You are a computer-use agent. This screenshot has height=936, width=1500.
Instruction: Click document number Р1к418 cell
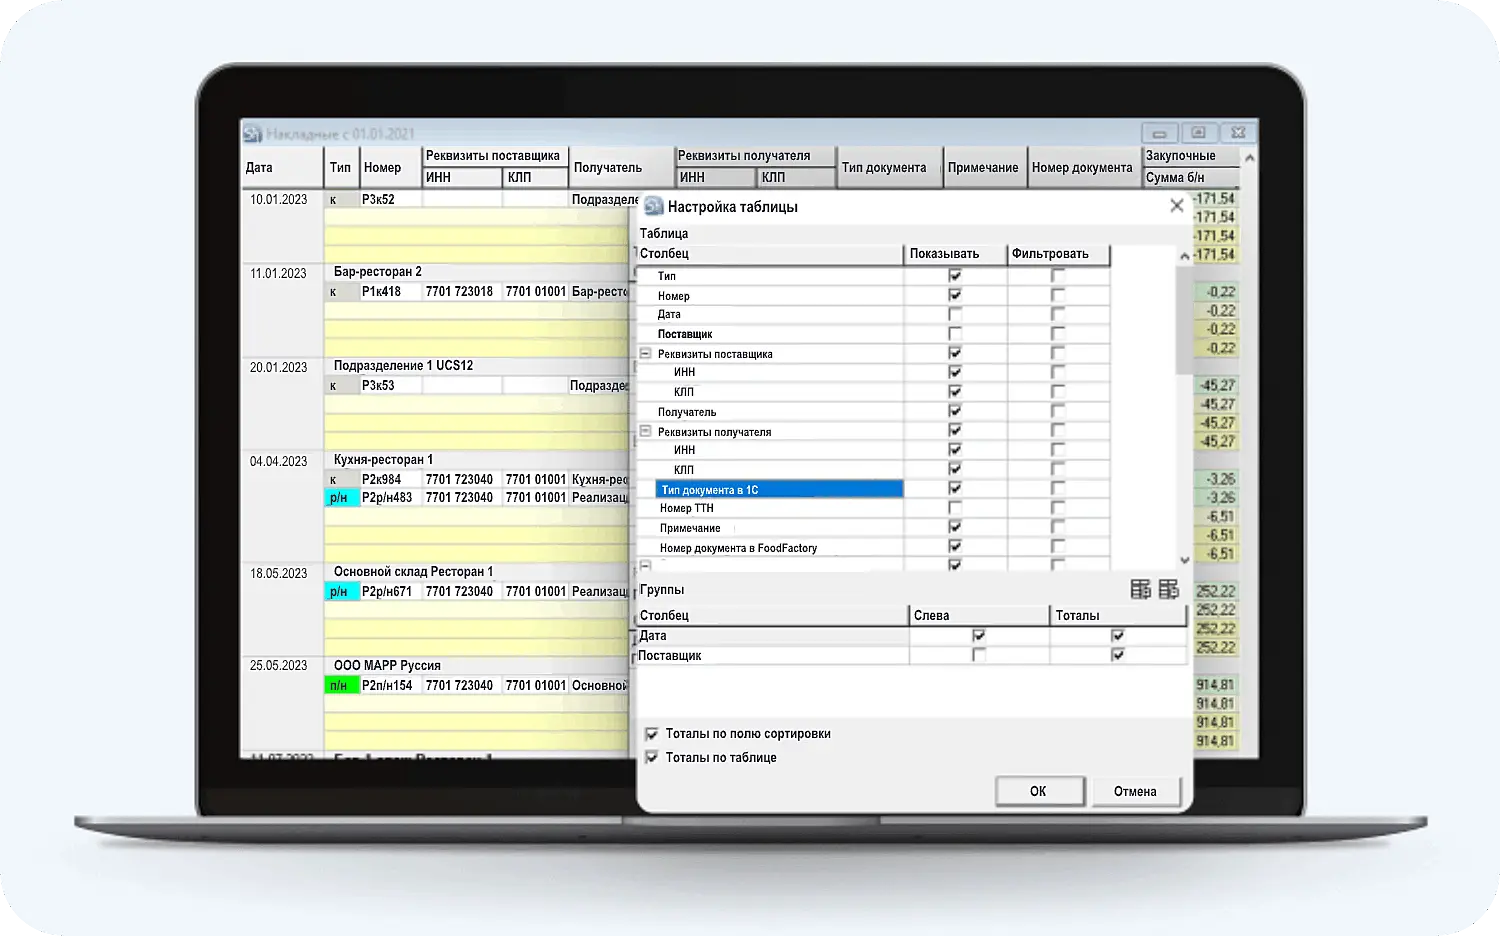[x=390, y=291]
